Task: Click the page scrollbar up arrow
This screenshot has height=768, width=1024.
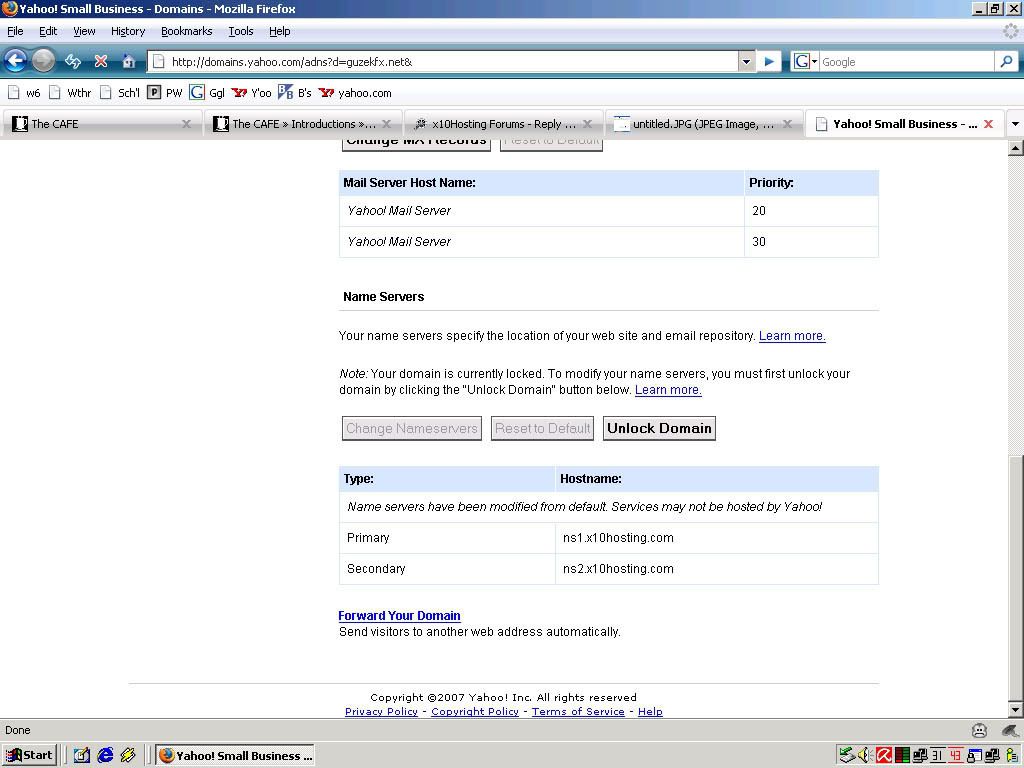Action: [x=1016, y=148]
